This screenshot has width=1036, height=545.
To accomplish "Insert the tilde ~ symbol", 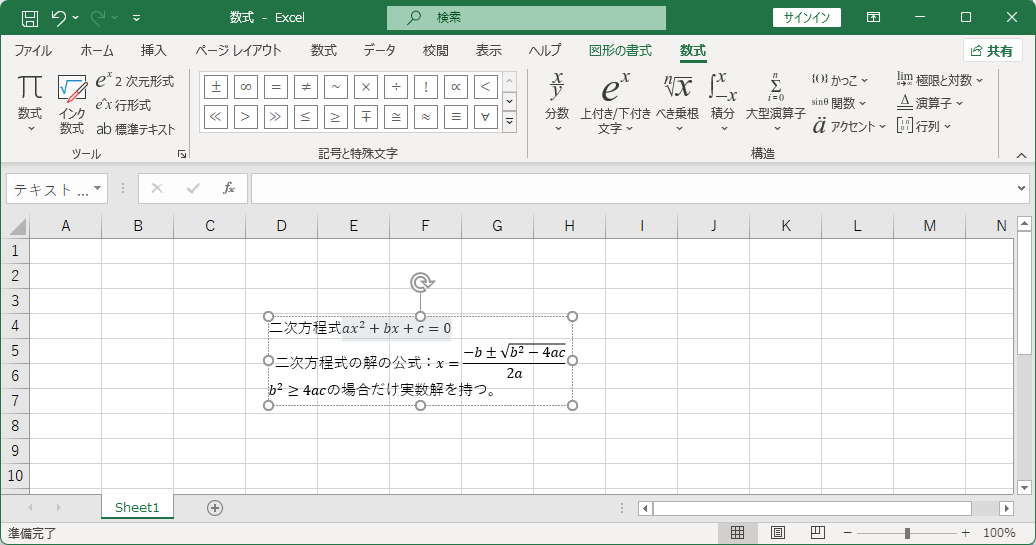I will 336,87.
